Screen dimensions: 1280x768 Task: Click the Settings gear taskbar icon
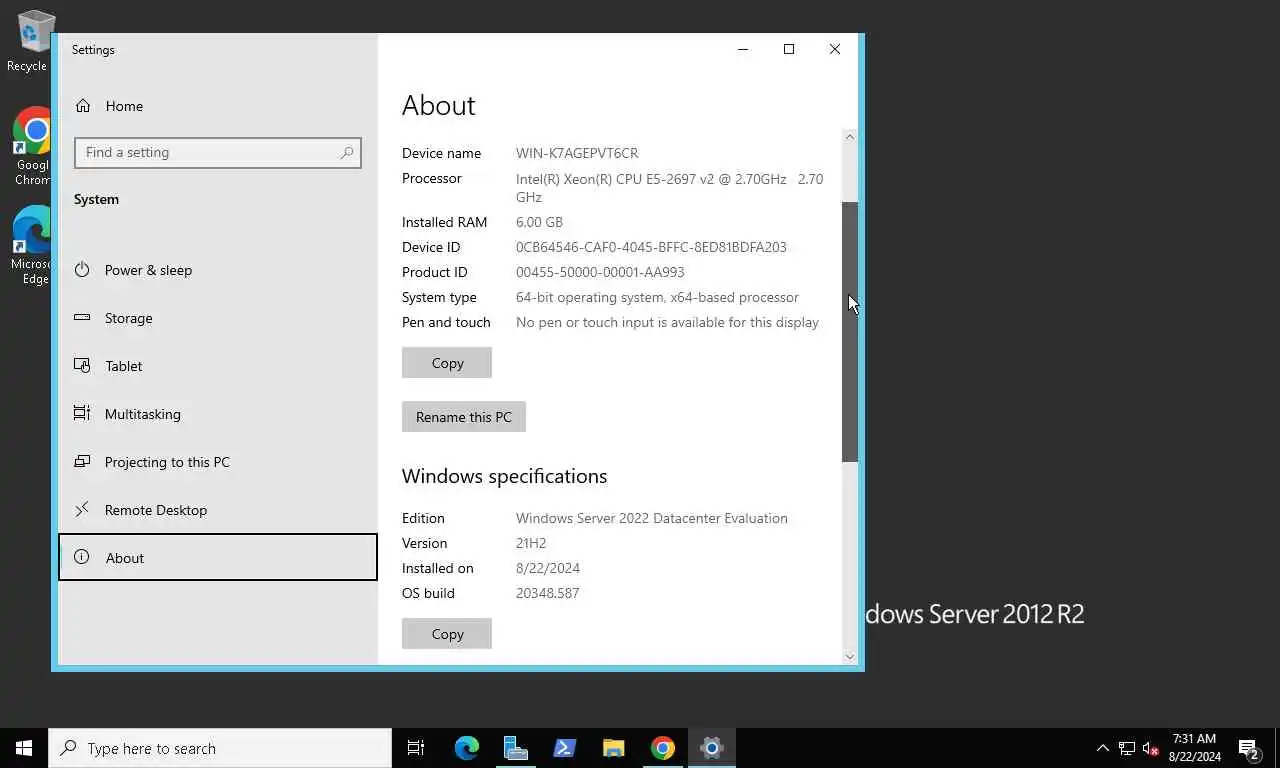(x=711, y=748)
